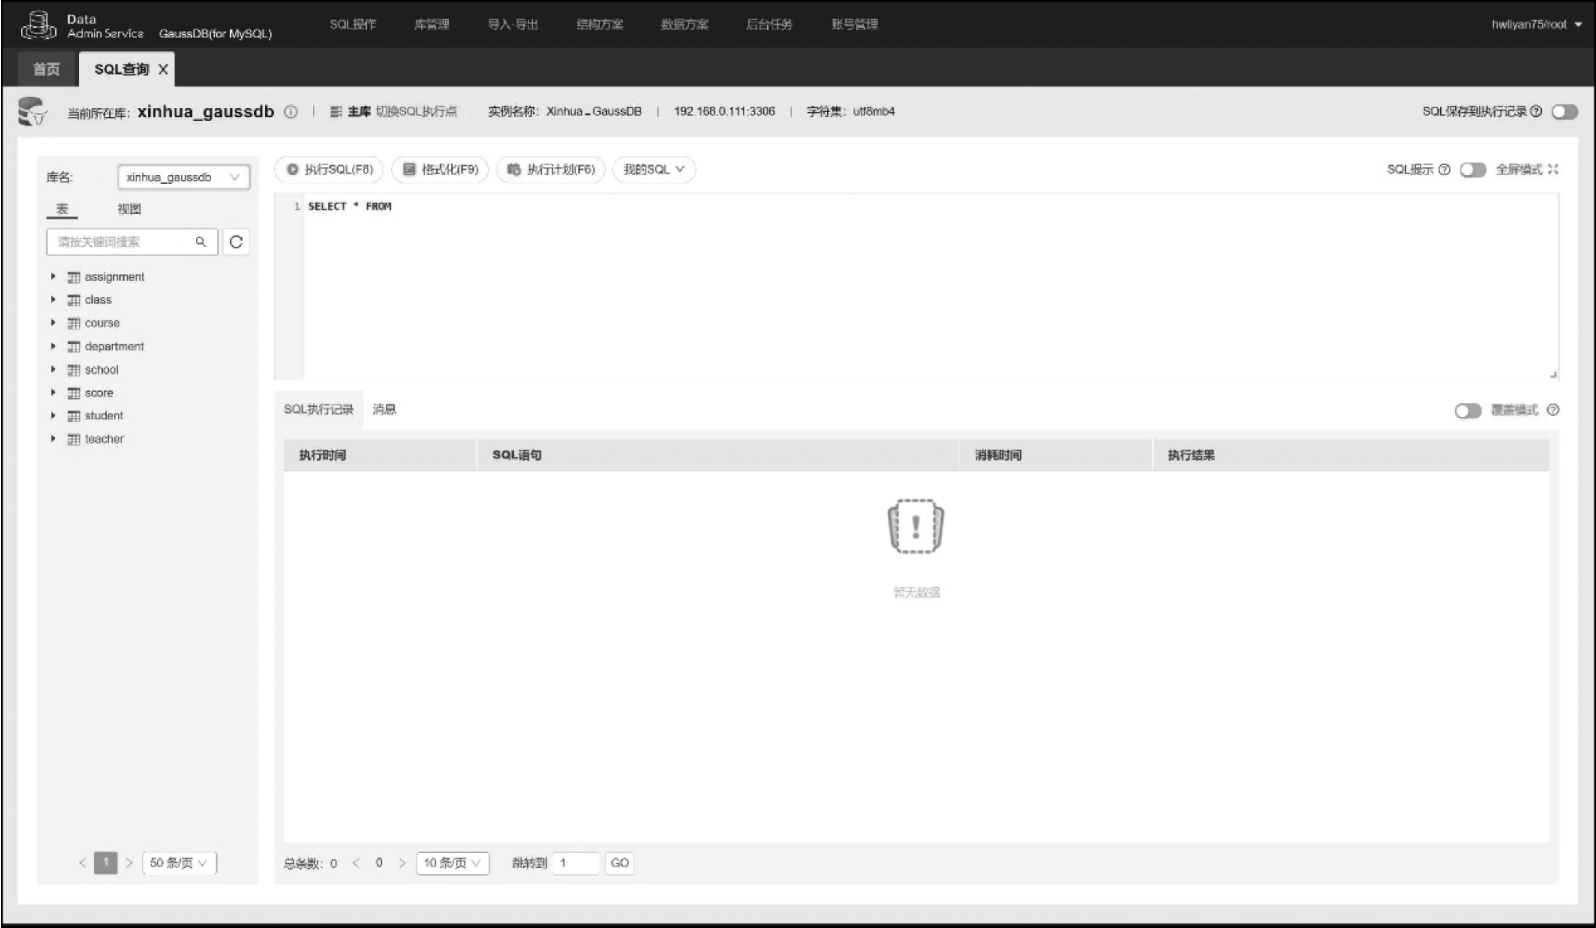This screenshot has width=1596, height=928.
Task: Switch to the 视图 tab
Action: [129, 209]
